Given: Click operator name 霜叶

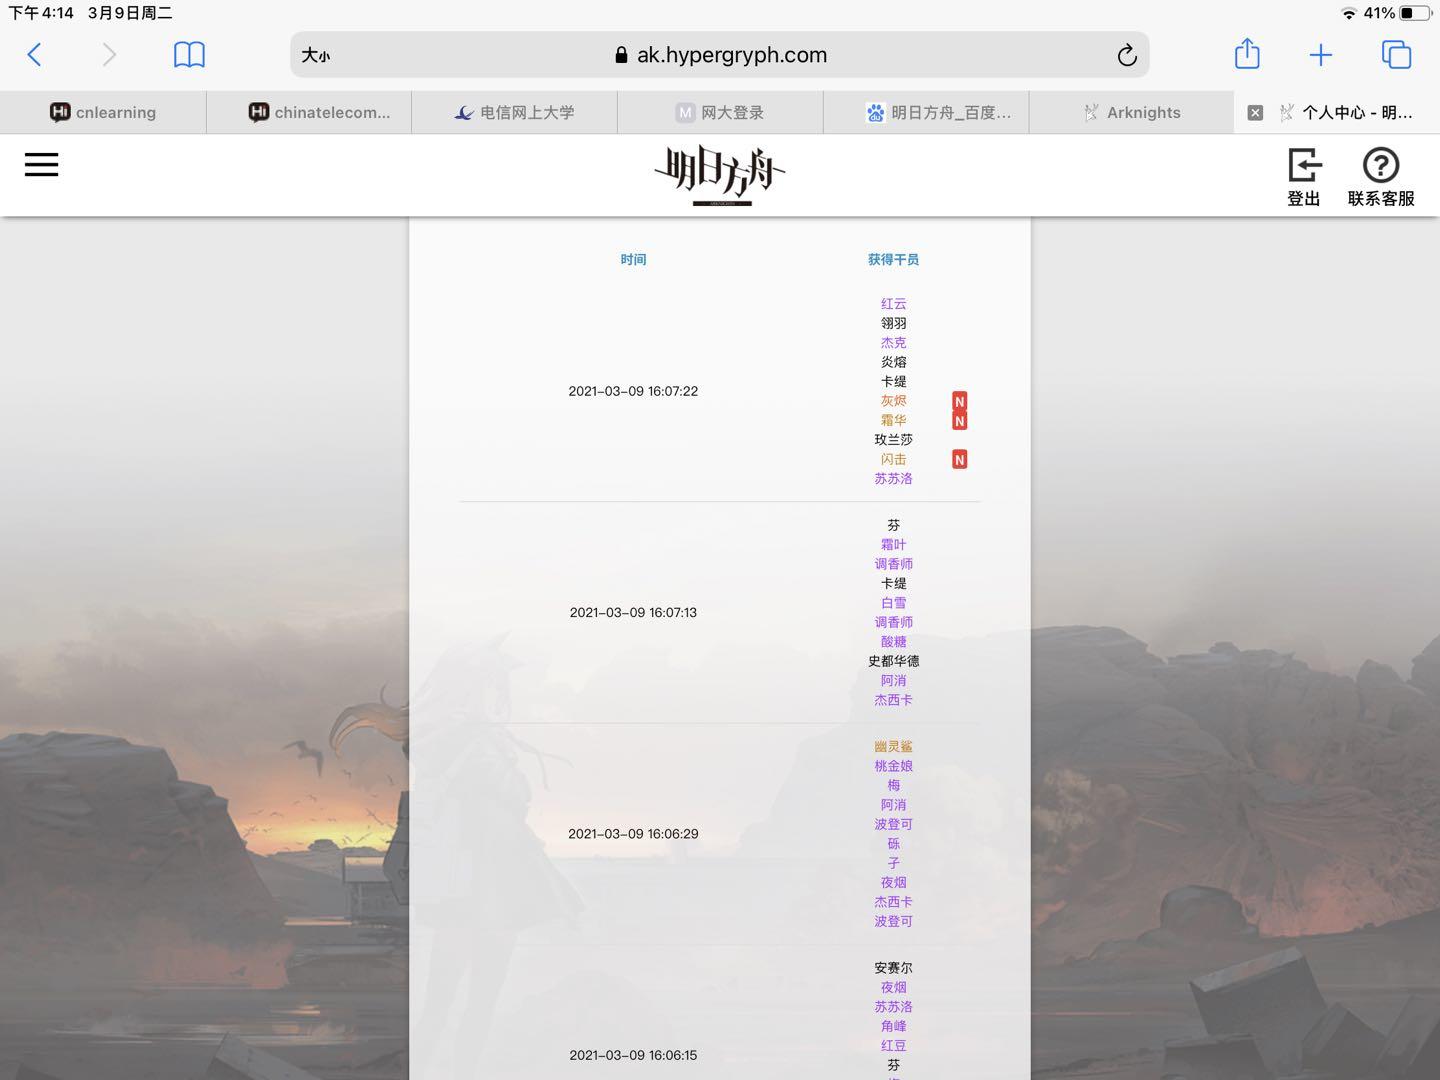Looking at the screenshot, I should (x=893, y=545).
